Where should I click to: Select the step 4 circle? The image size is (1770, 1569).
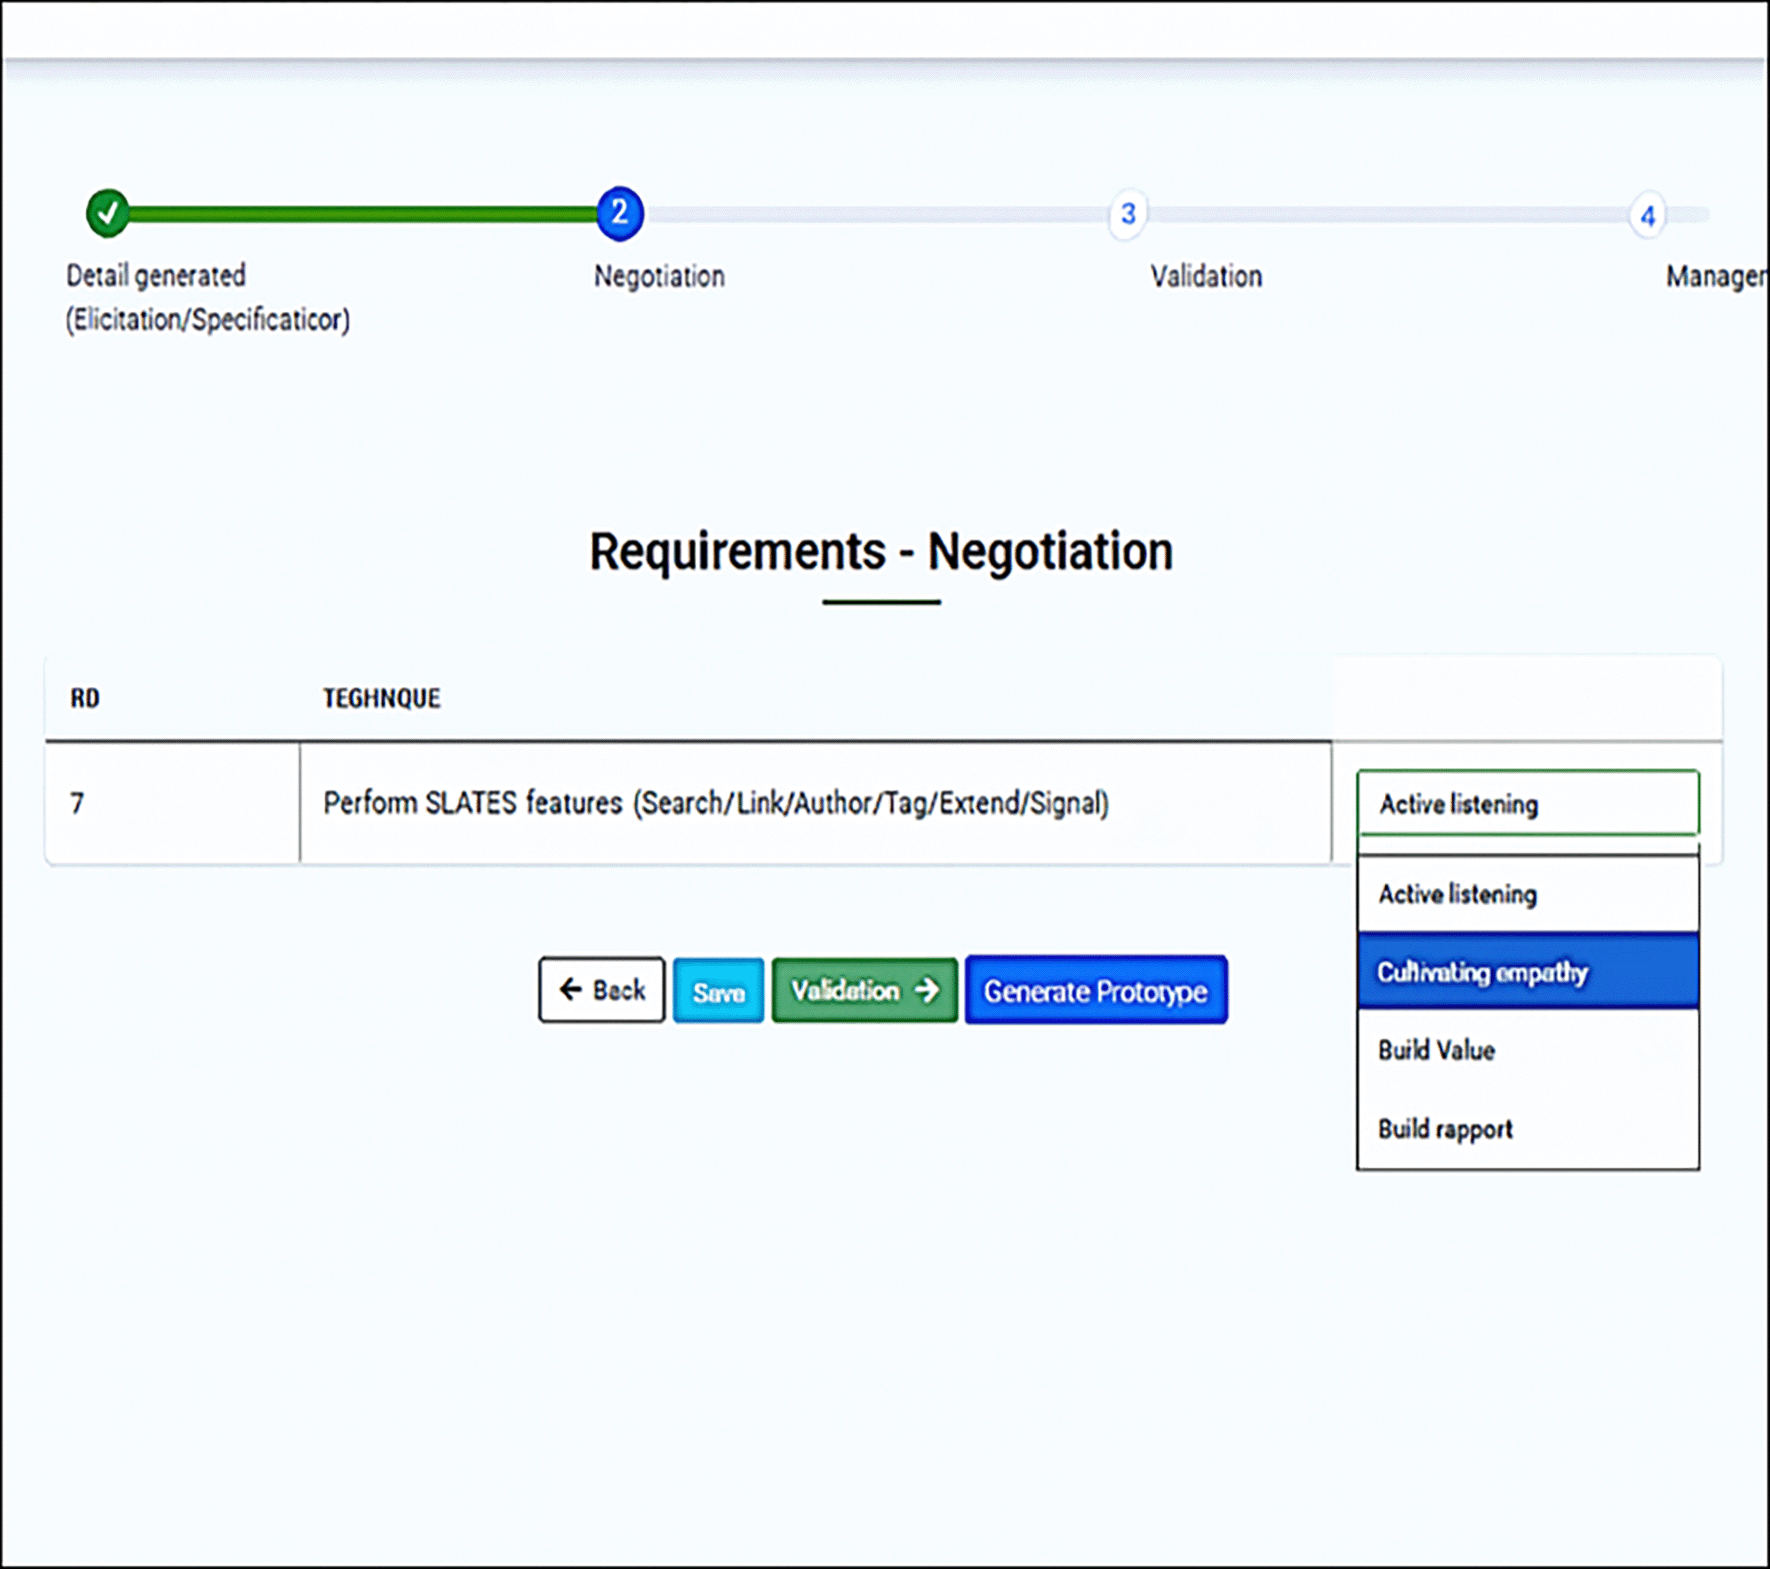[x=1646, y=216]
